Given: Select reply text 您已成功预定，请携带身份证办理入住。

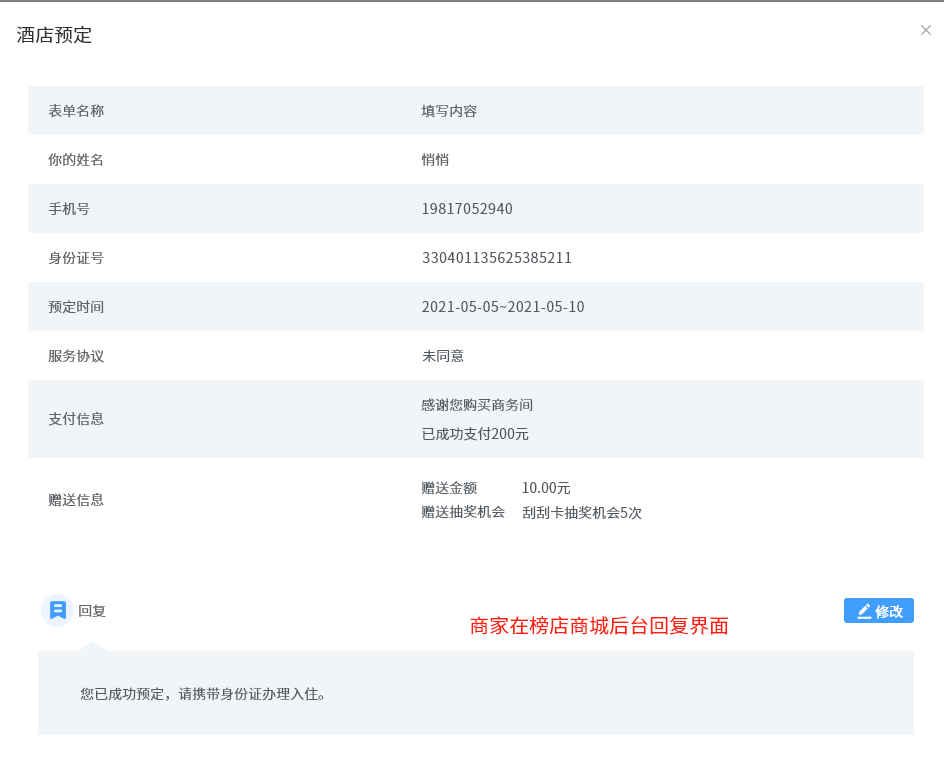Looking at the screenshot, I should click(x=203, y=694).
